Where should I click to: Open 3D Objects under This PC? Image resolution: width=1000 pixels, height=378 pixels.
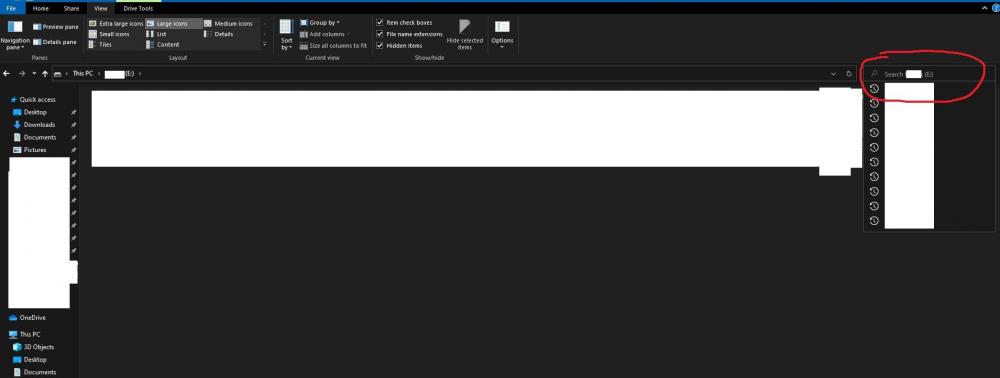click(34, 347)
